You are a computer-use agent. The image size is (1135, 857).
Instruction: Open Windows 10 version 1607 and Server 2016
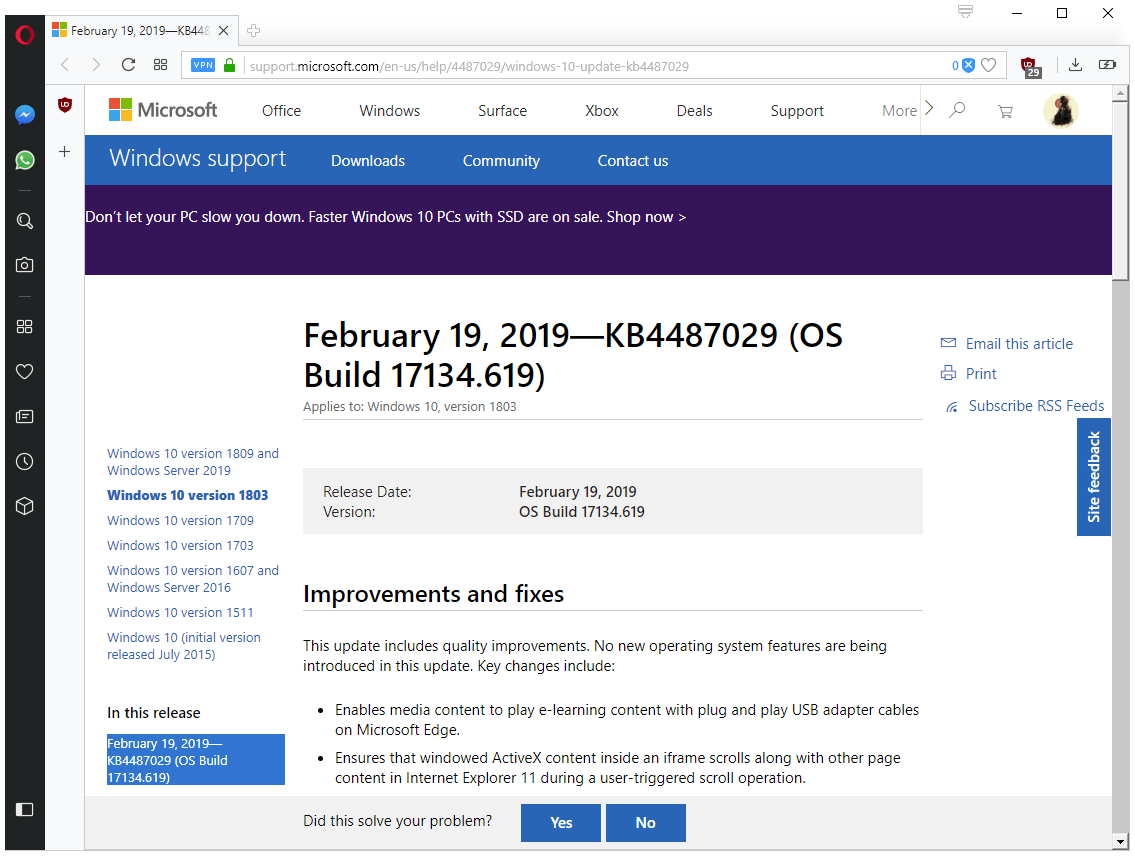pos(193,579)
